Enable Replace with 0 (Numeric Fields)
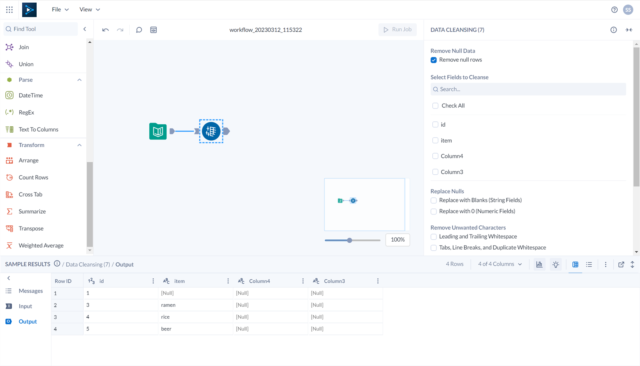 pyautogui.click(x=434, y=211)
